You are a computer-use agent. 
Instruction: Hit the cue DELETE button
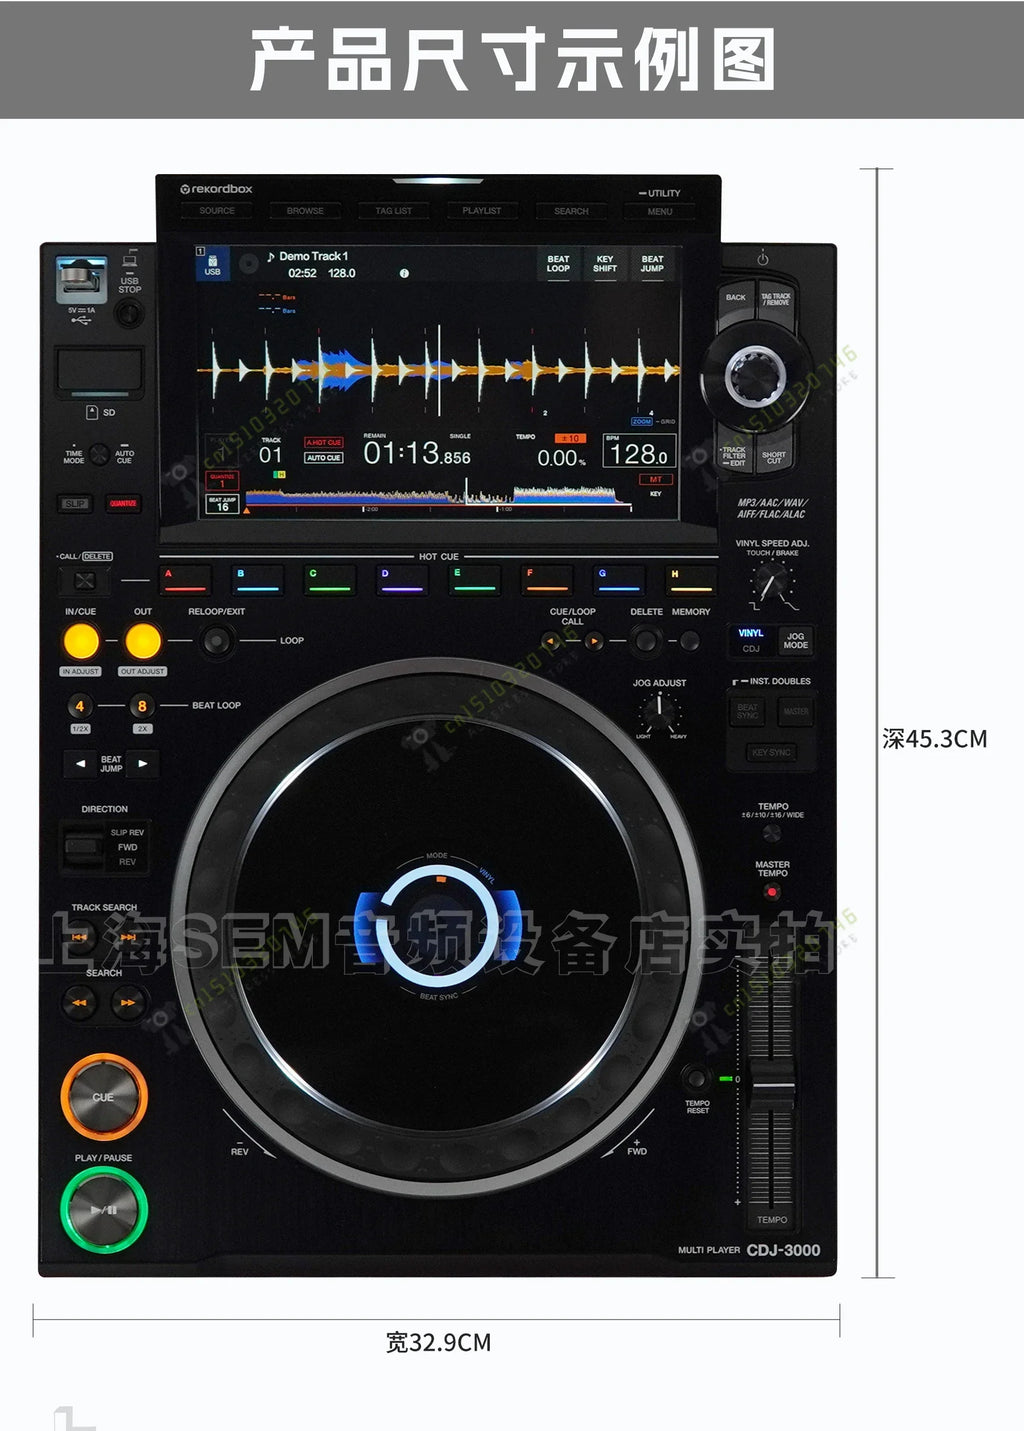[x=646, y=640]
